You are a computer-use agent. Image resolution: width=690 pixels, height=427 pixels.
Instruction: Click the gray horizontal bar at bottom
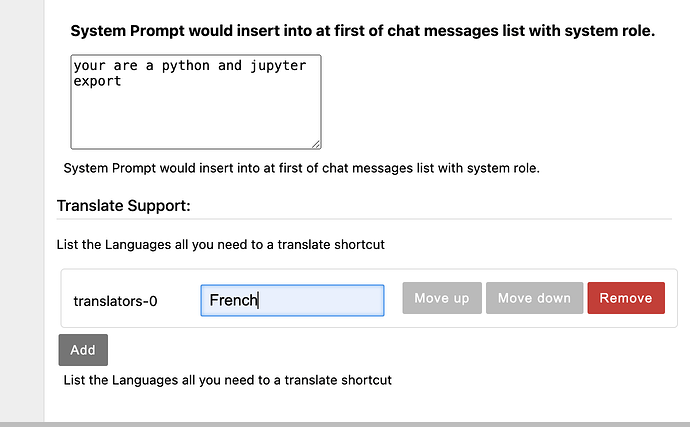[x=345, y=423]
